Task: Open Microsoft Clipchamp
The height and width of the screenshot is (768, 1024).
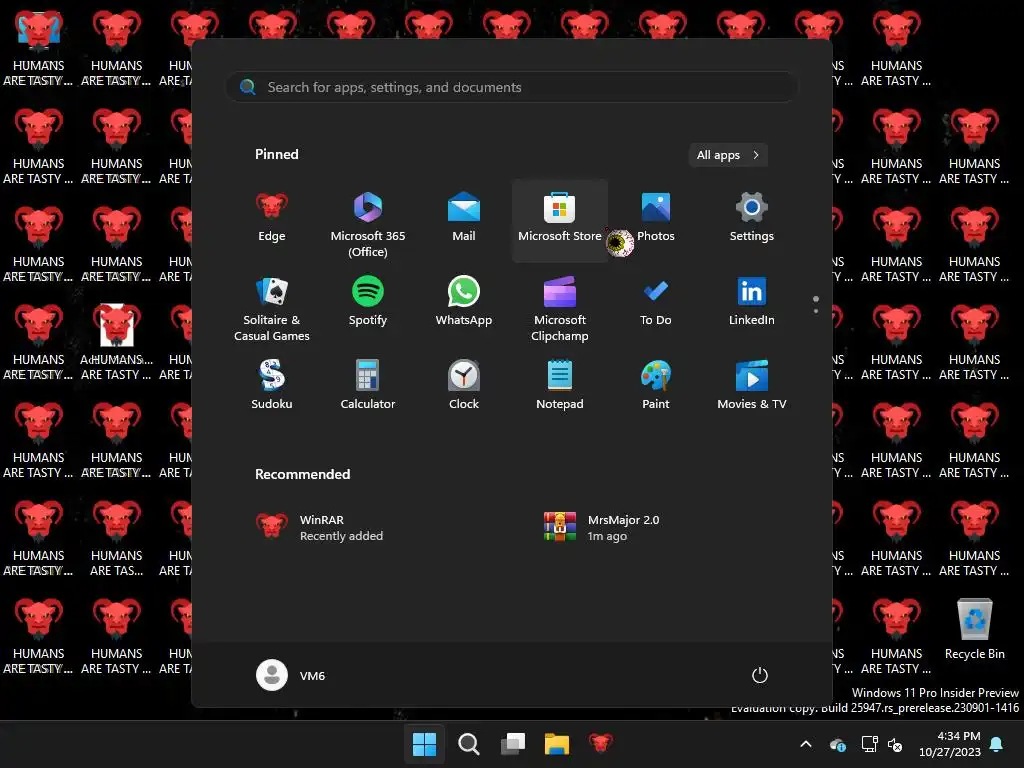Action: point(560,308)
